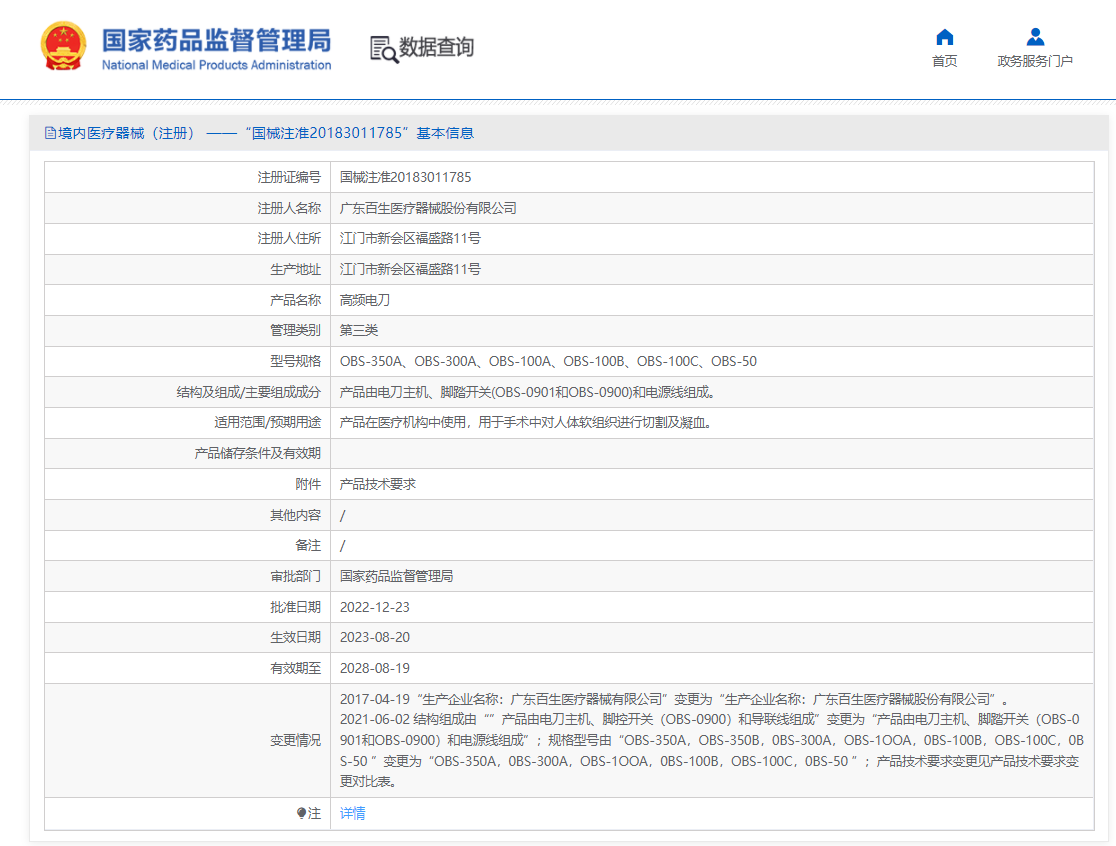The width and height of the screenshot is (1116, 846).
Task: Click the 批准日期 row label
Action: [x=295, y=607]
